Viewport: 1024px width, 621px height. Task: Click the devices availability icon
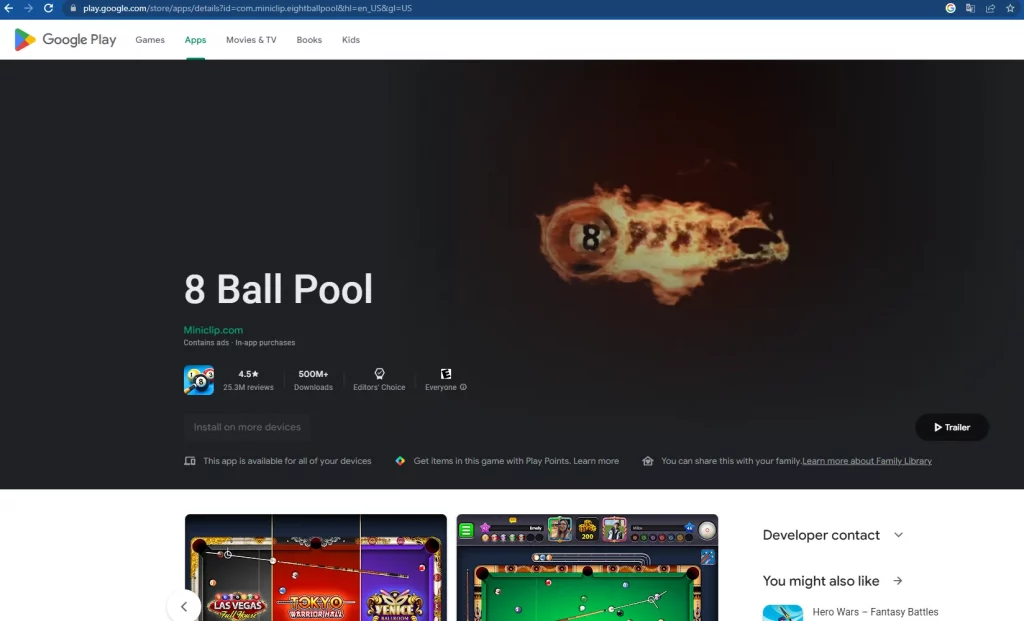(x=190, y=461)
